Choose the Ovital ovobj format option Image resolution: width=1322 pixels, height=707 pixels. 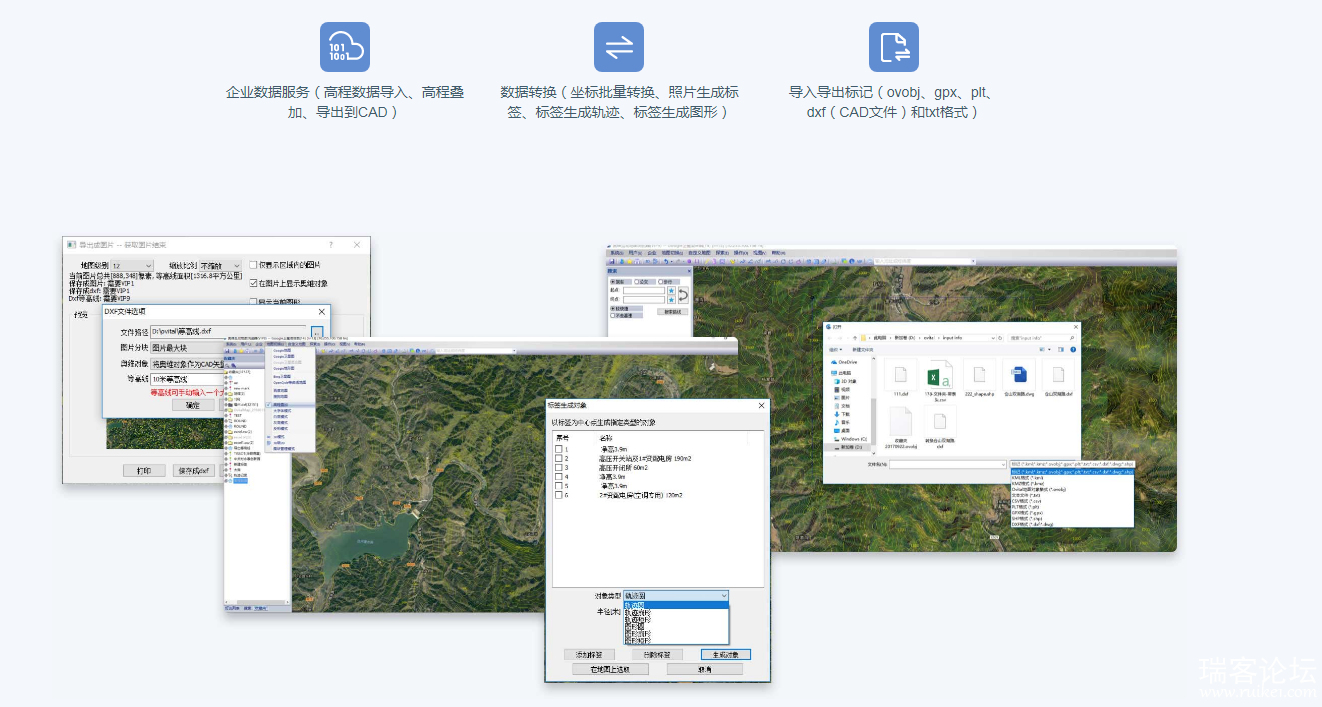coord(1072,489)
